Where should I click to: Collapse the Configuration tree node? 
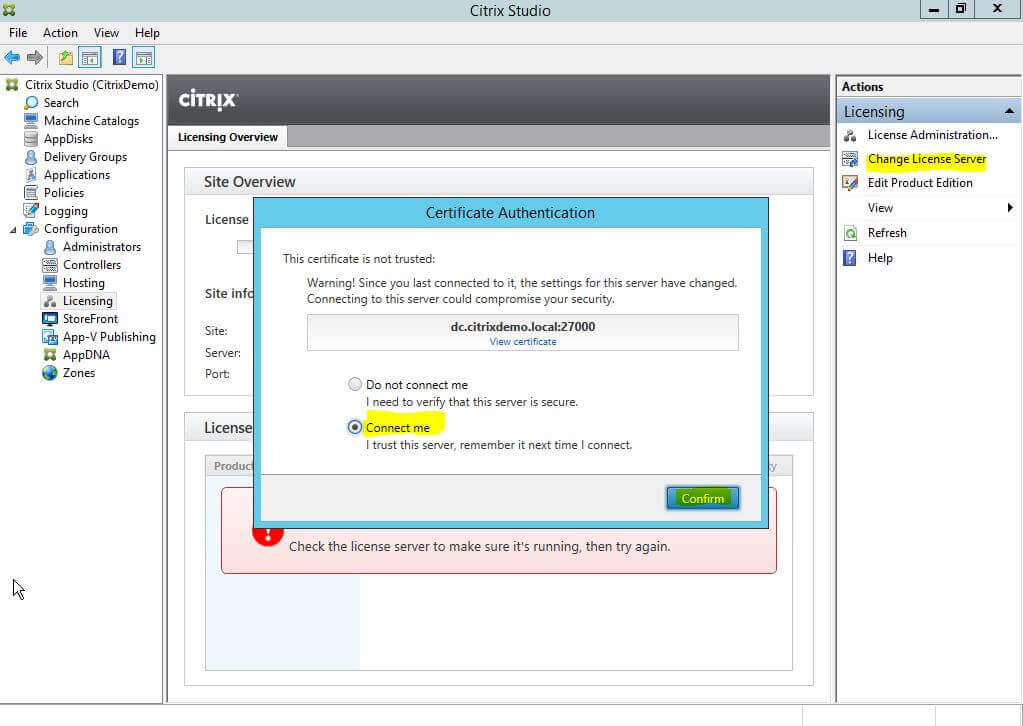13,230
